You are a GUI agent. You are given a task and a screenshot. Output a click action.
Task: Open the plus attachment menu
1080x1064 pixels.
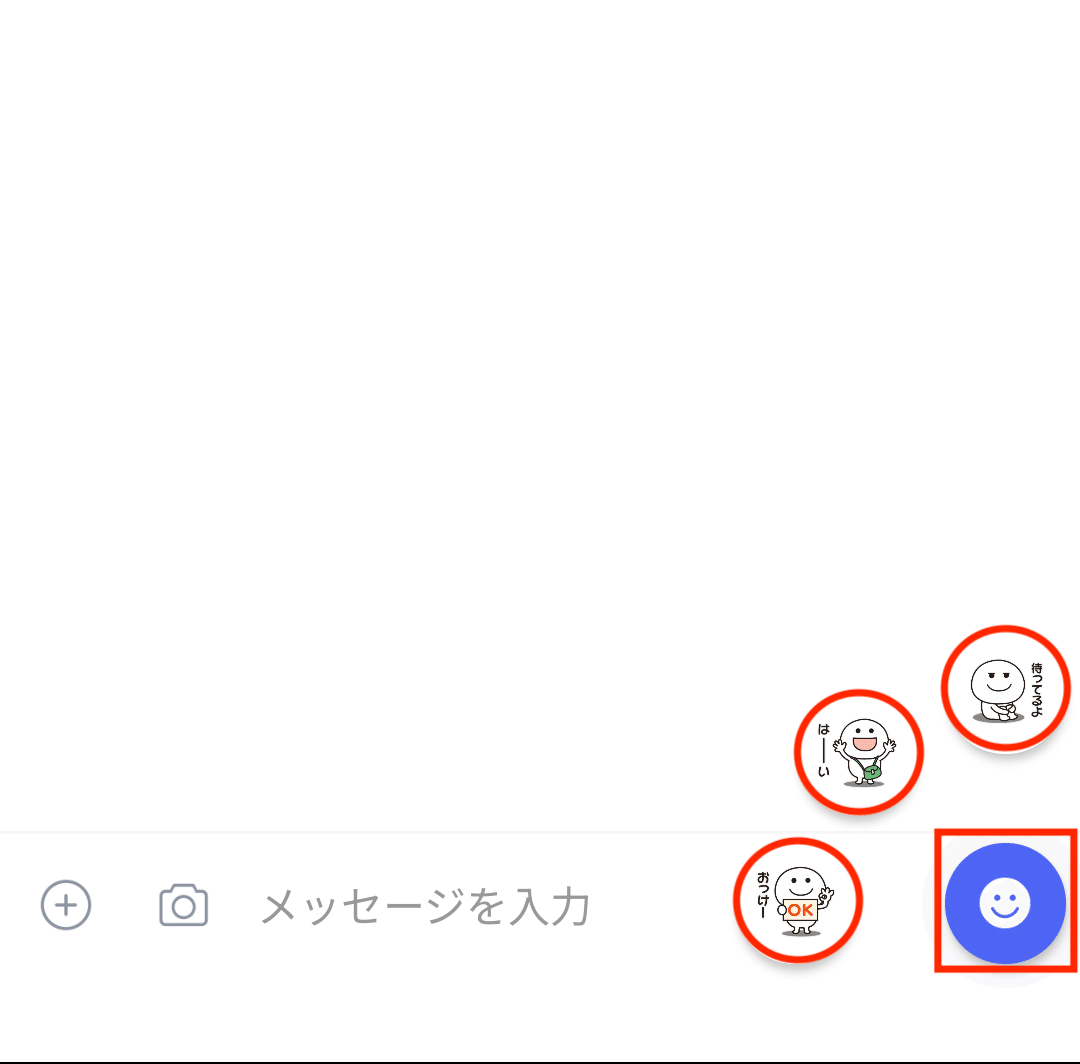[66, 905]
